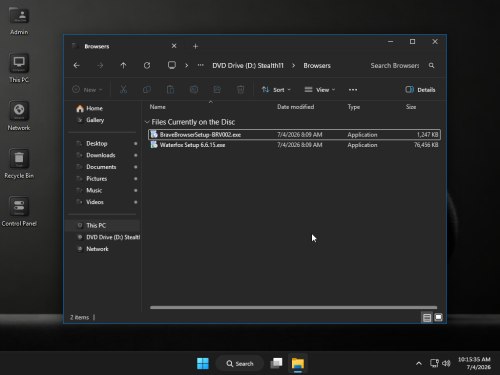Select Network desktop icon

[x=19, y=116]
